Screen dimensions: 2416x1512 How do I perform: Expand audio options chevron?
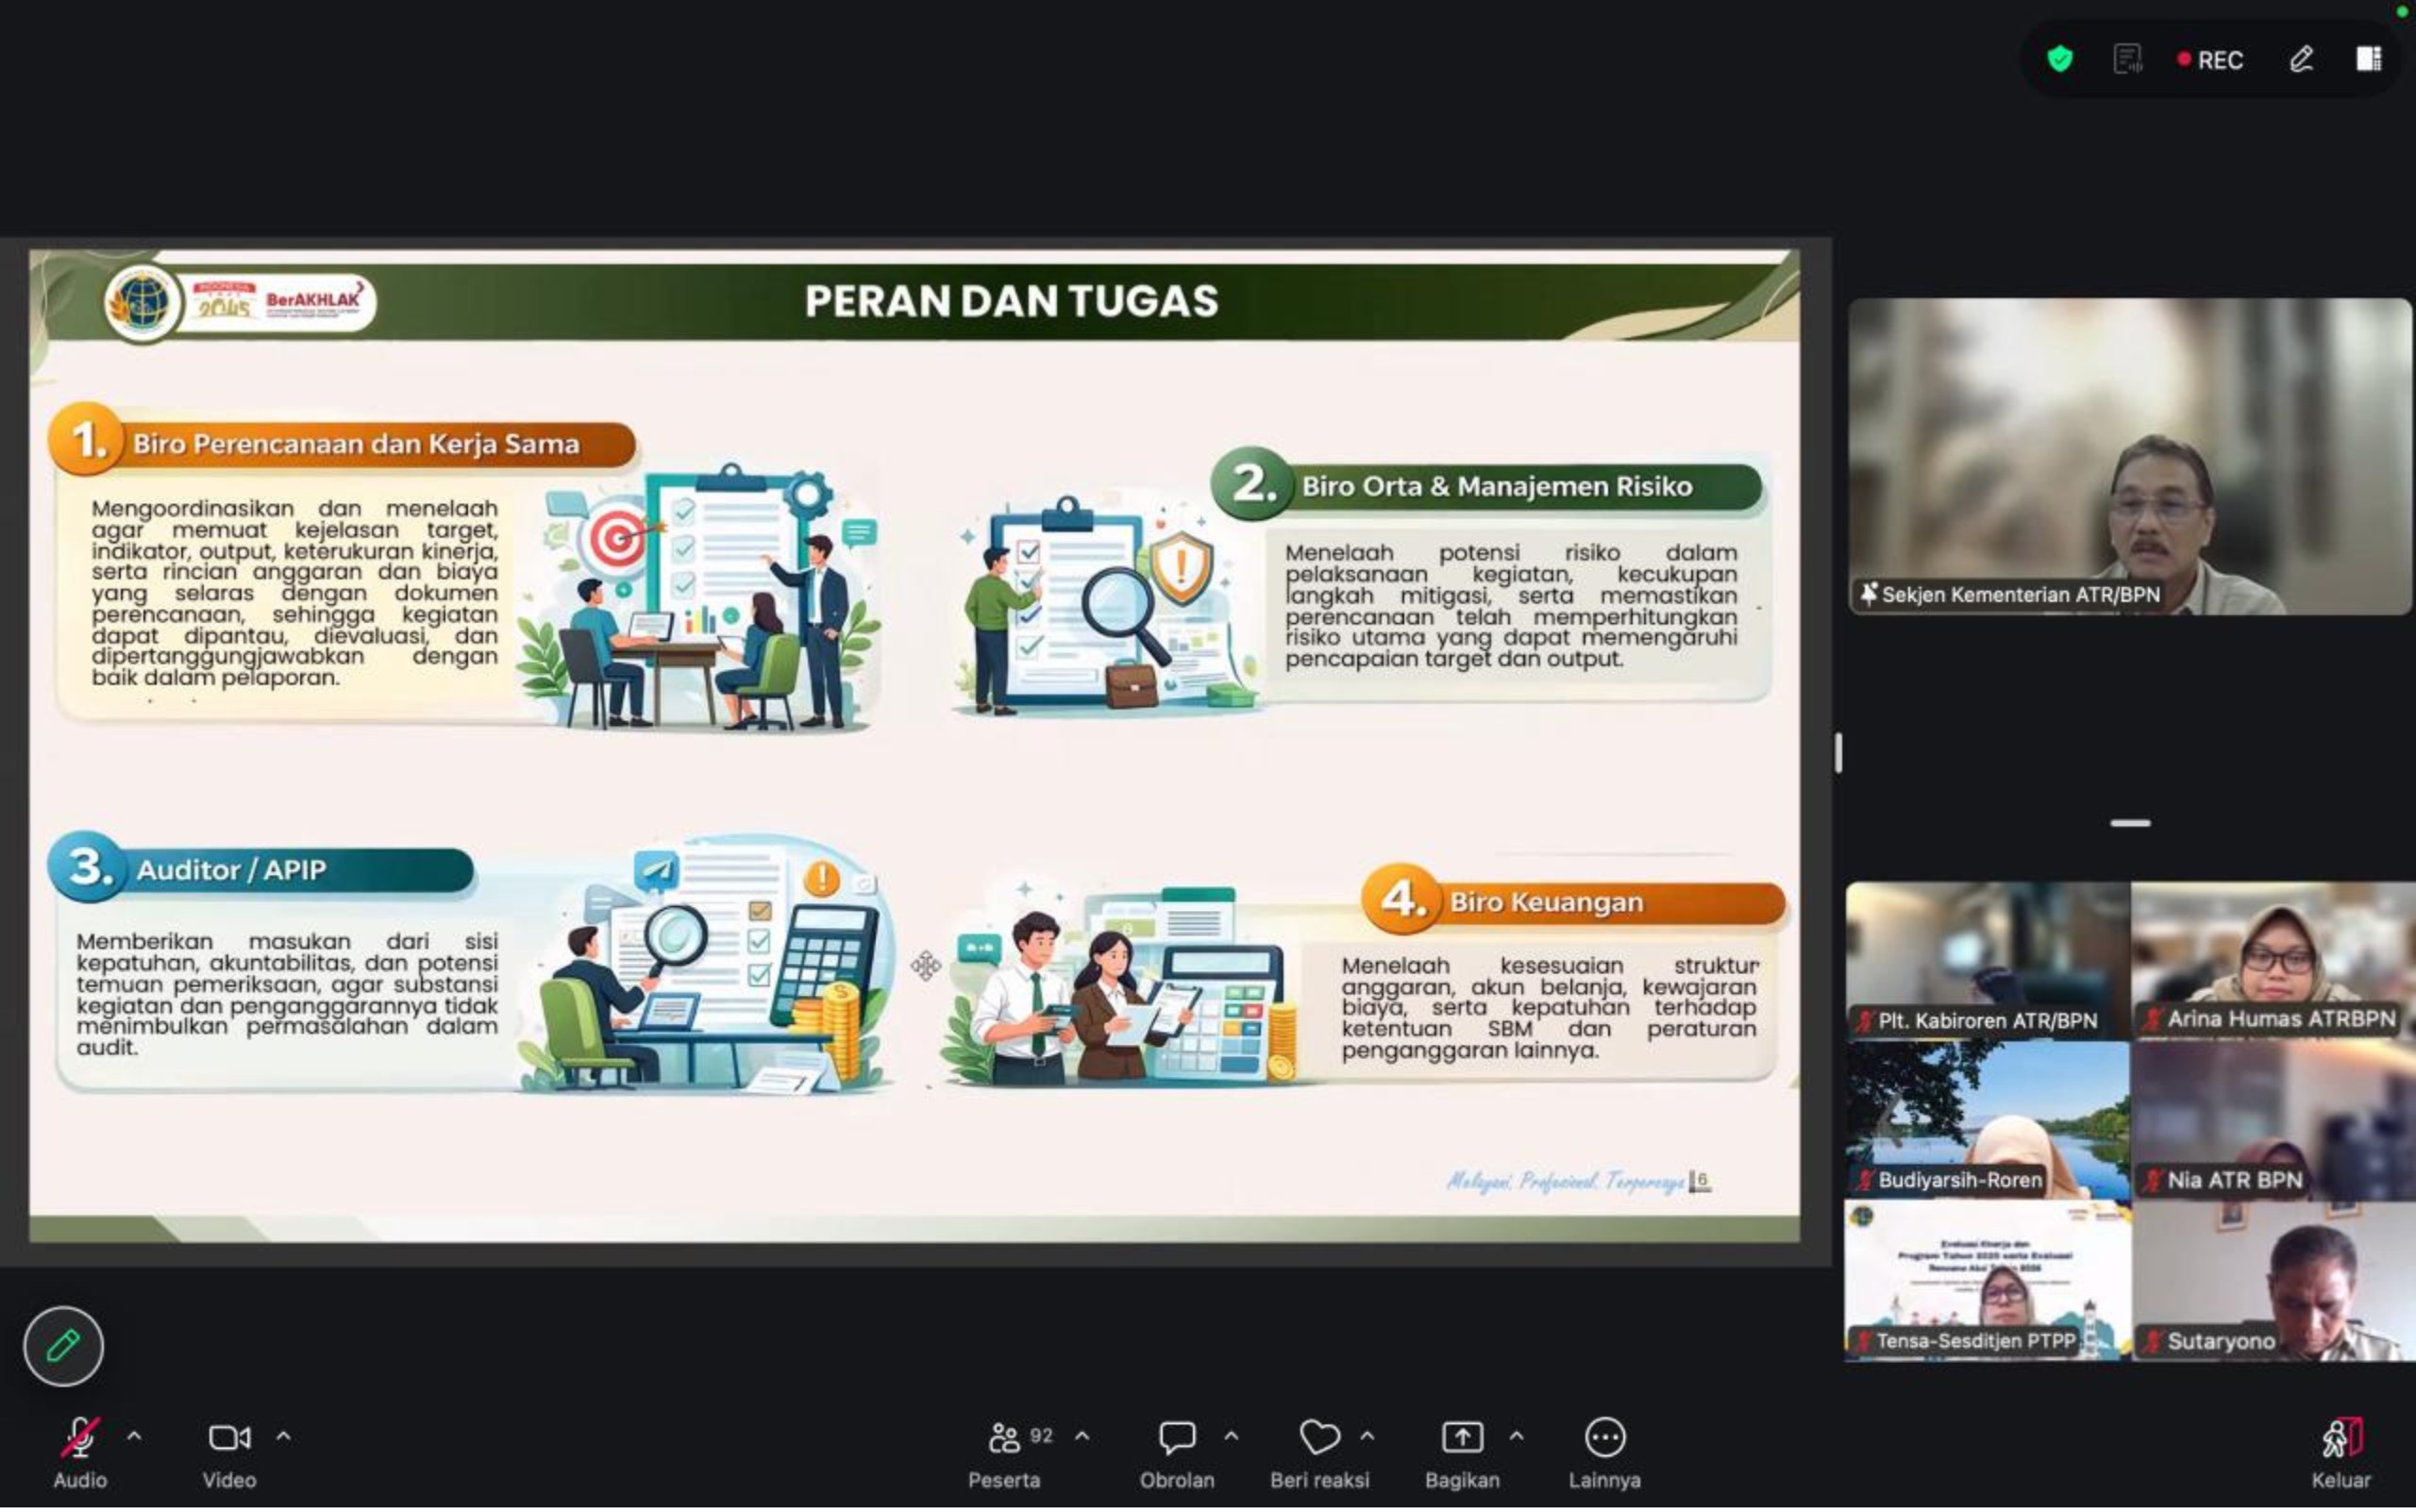[134, 1436]
